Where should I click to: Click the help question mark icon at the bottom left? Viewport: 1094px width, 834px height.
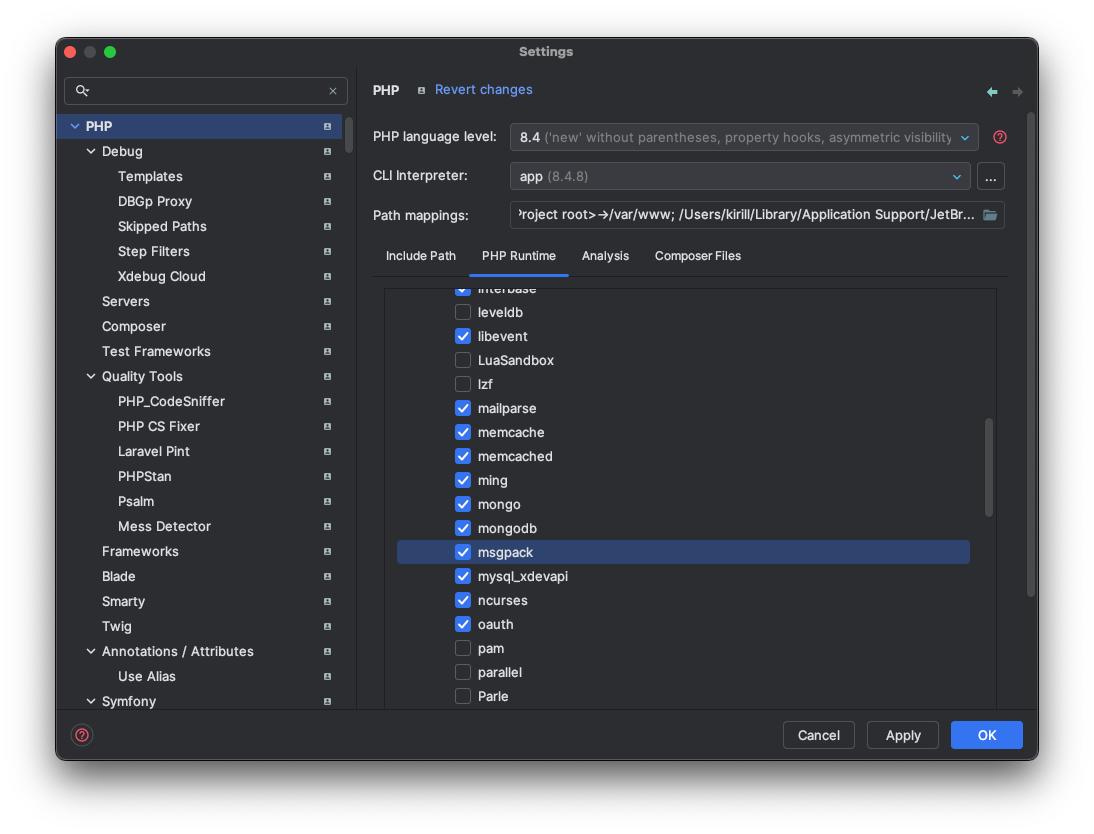[x=82, y=735]
